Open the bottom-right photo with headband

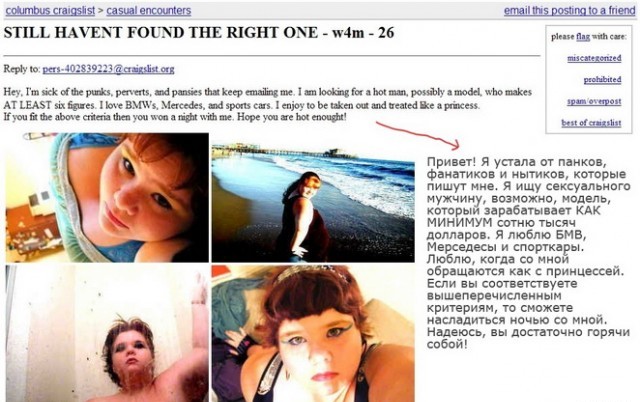coord(313,333)
